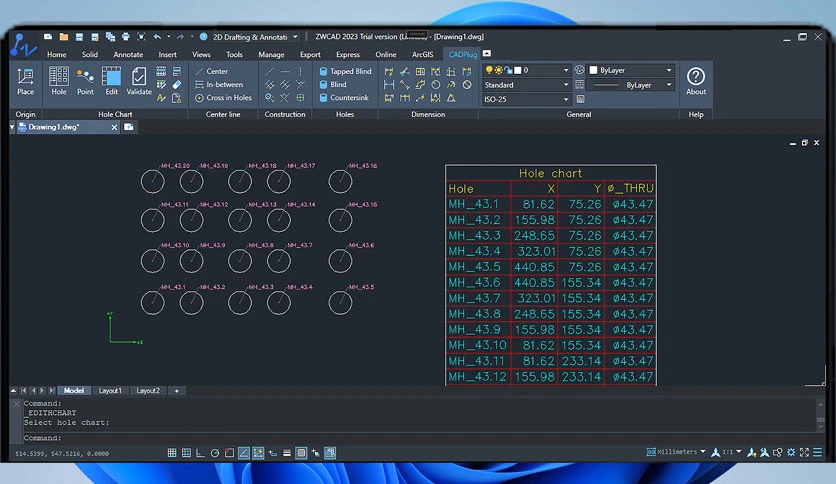Open the layer 0 dropdown
Screen dimensions: 836x484
(526, 70)
